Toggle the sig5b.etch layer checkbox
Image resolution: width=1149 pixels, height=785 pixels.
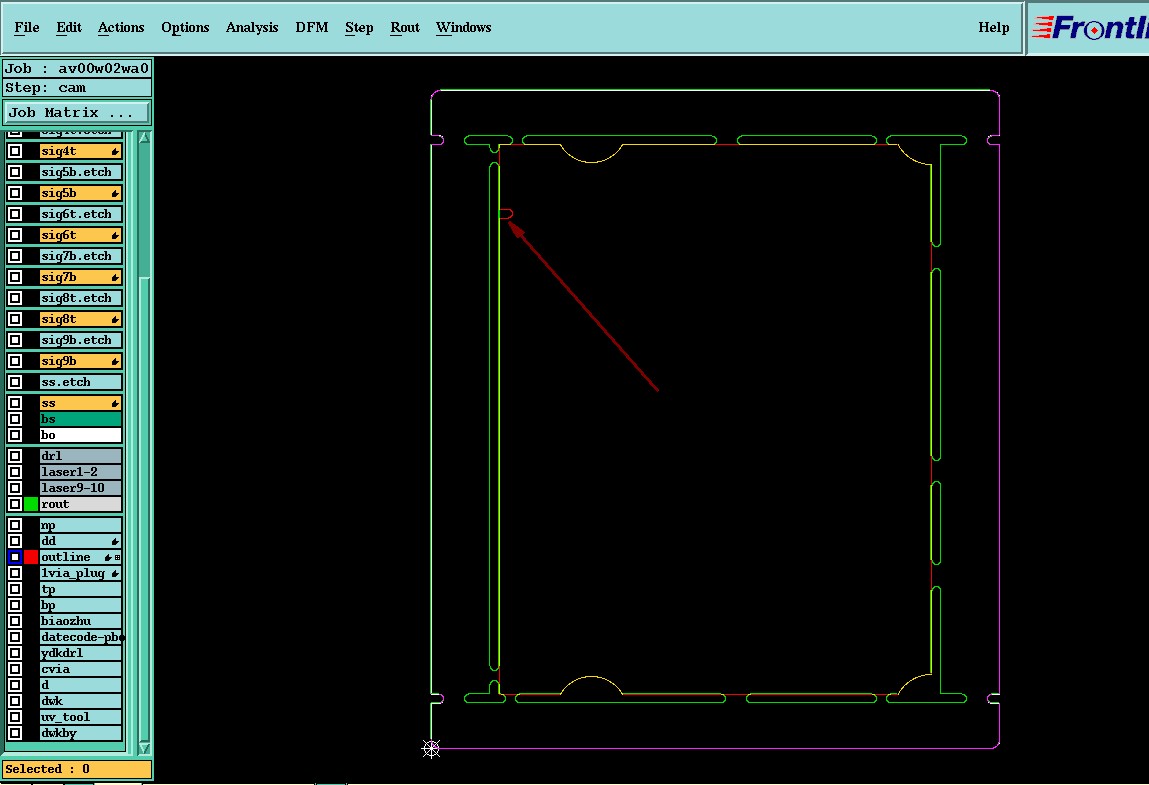pyautogui.click(x=15, y=172)
